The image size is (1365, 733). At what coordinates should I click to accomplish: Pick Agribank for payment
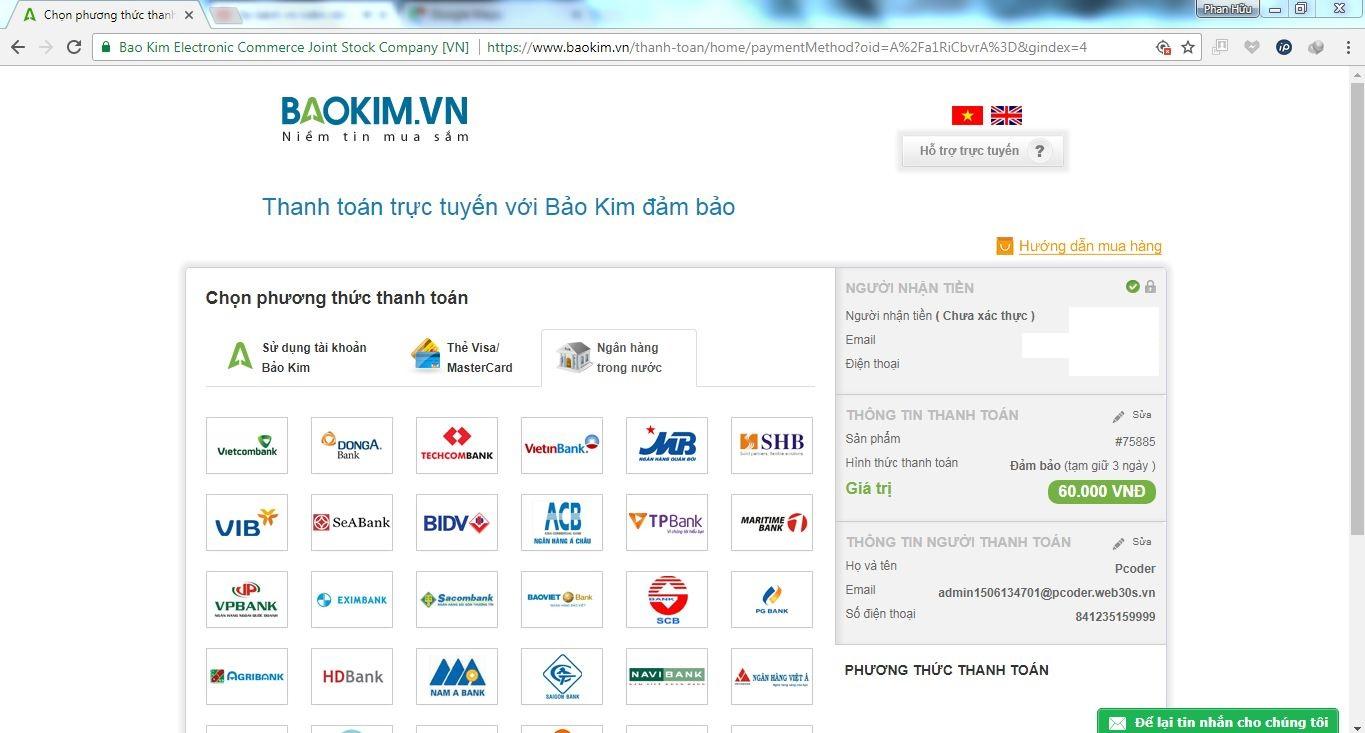pos(247,676)
